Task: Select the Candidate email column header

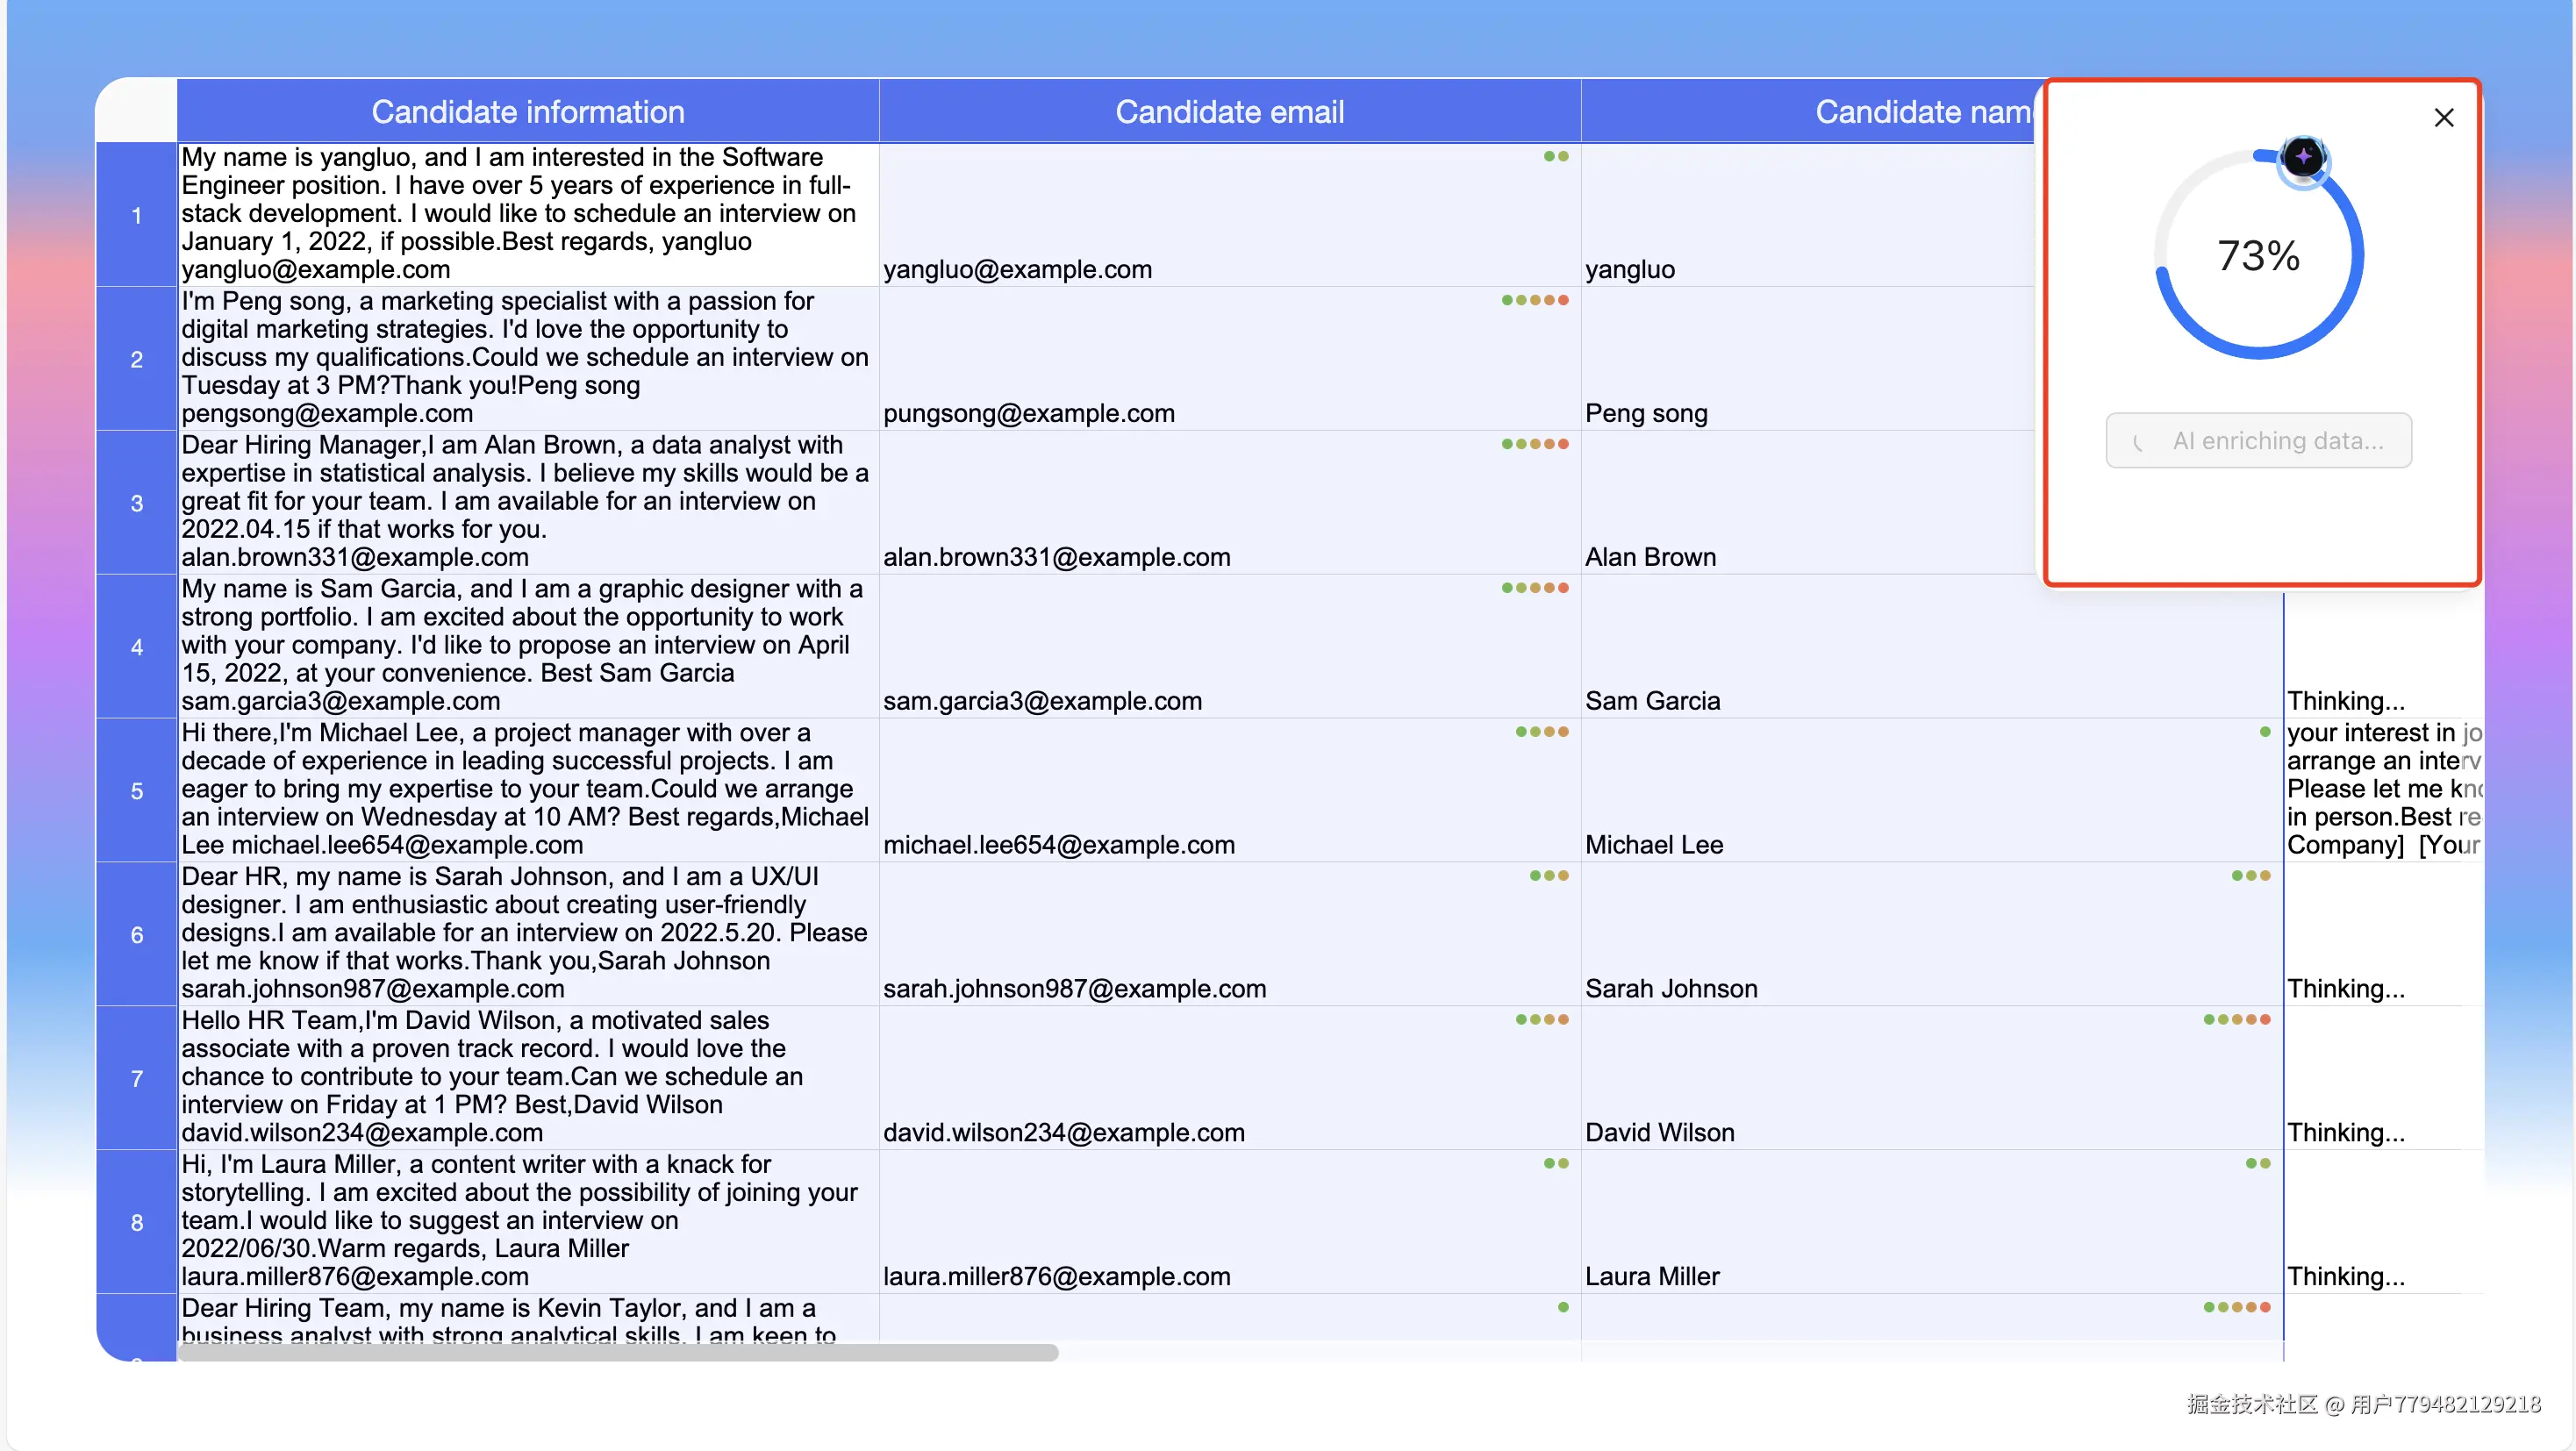Action: click(x=1229, y=111)
